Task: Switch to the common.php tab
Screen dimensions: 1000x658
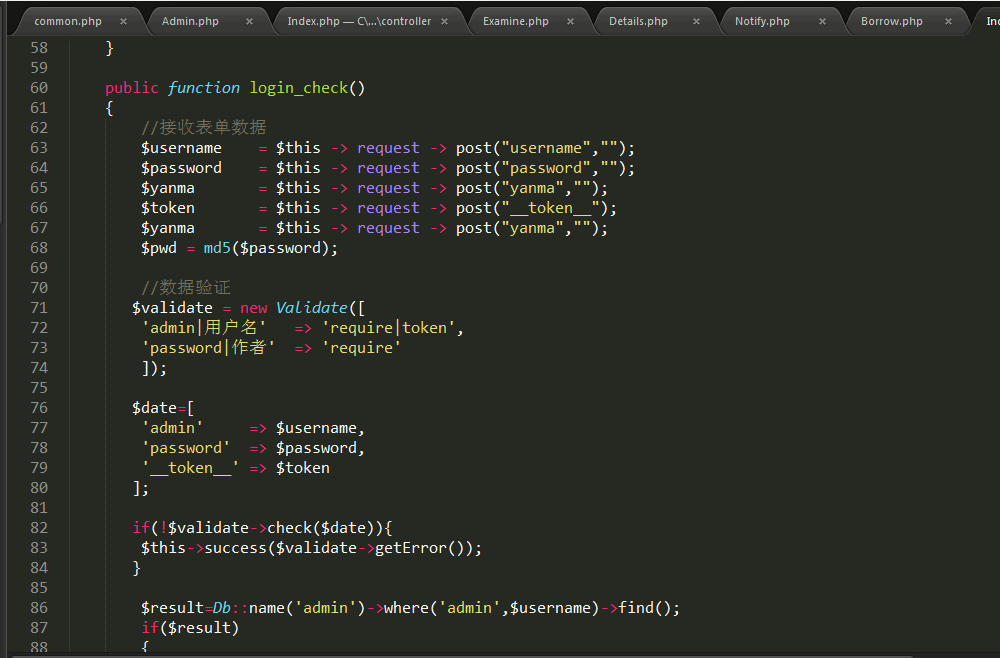Action: pos(68,21)
